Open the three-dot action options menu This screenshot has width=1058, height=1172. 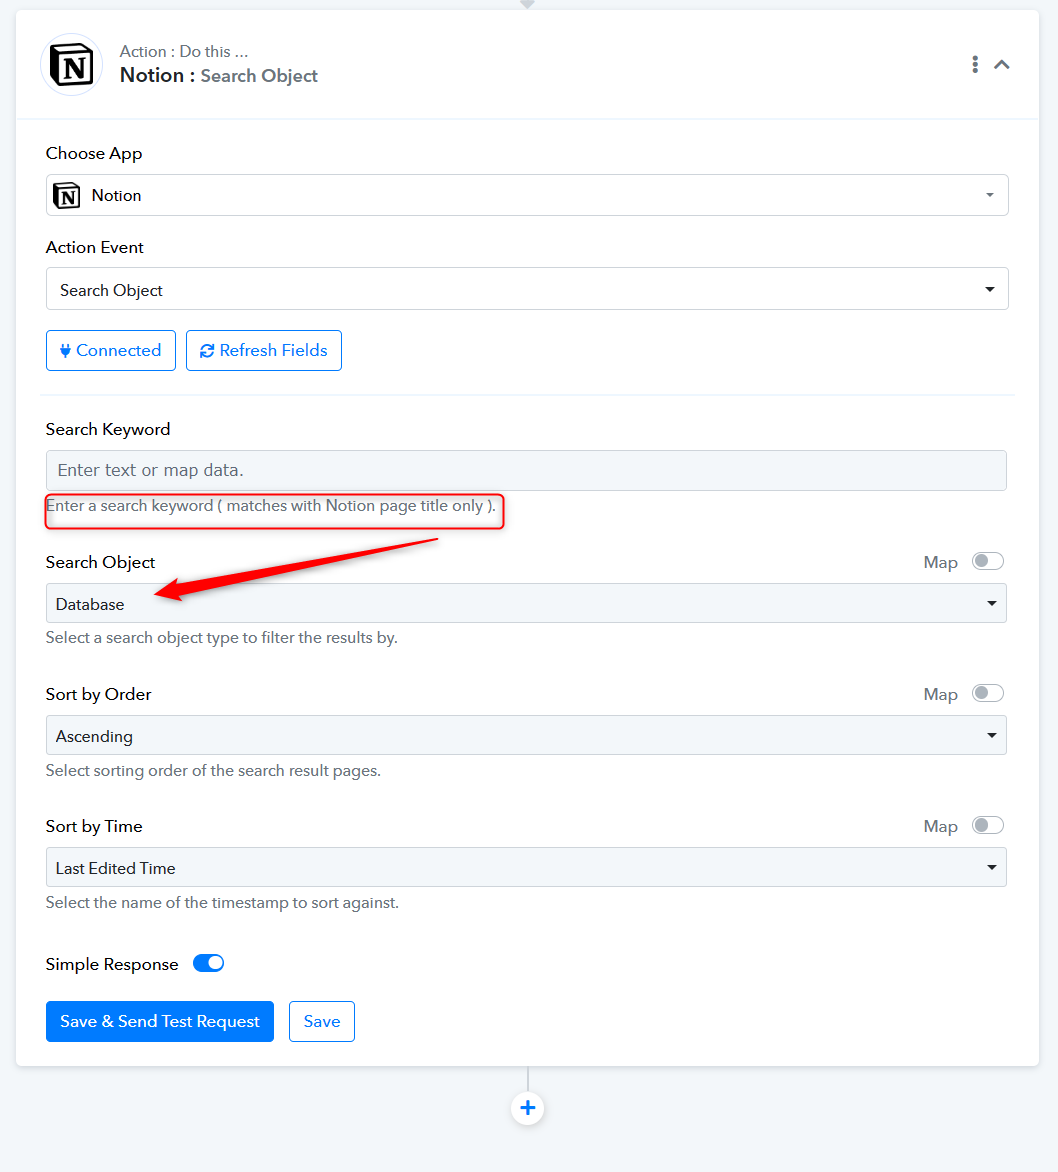click(x=975, y=65)
